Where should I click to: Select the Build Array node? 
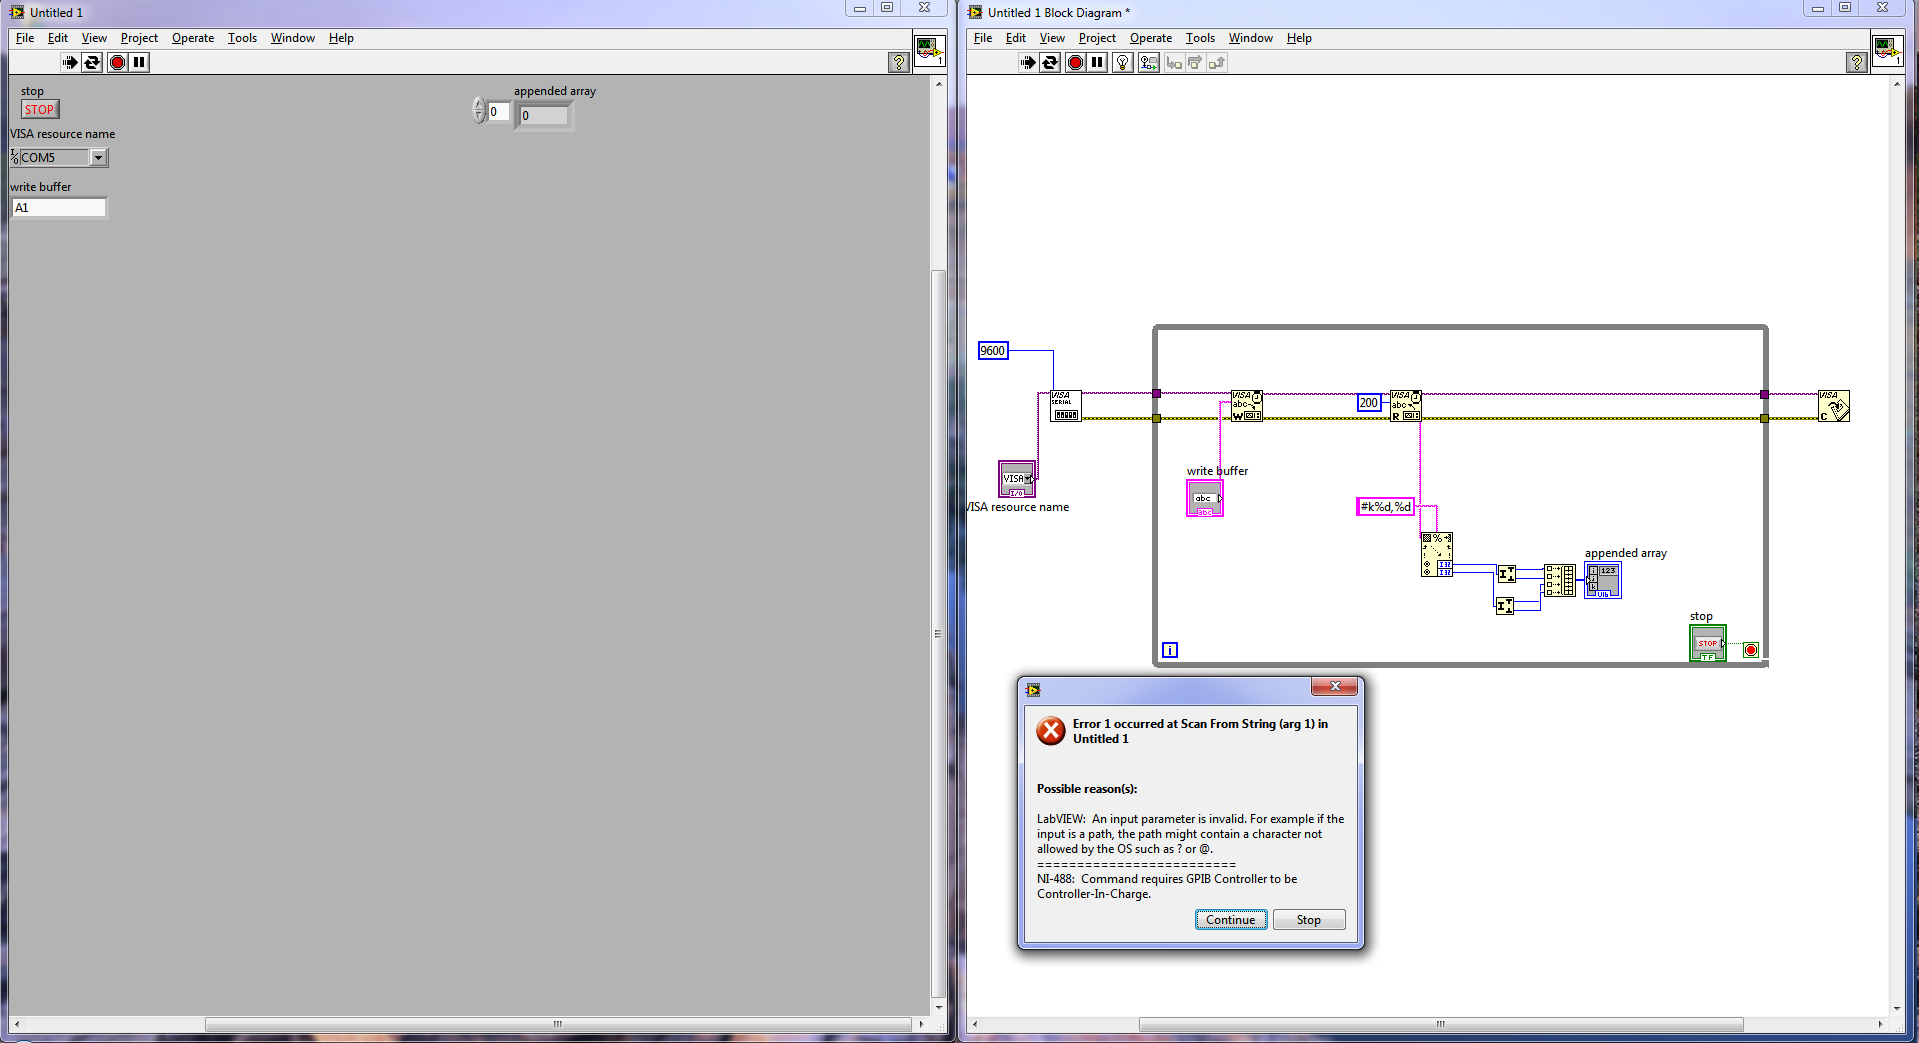tap(1560, 580)
